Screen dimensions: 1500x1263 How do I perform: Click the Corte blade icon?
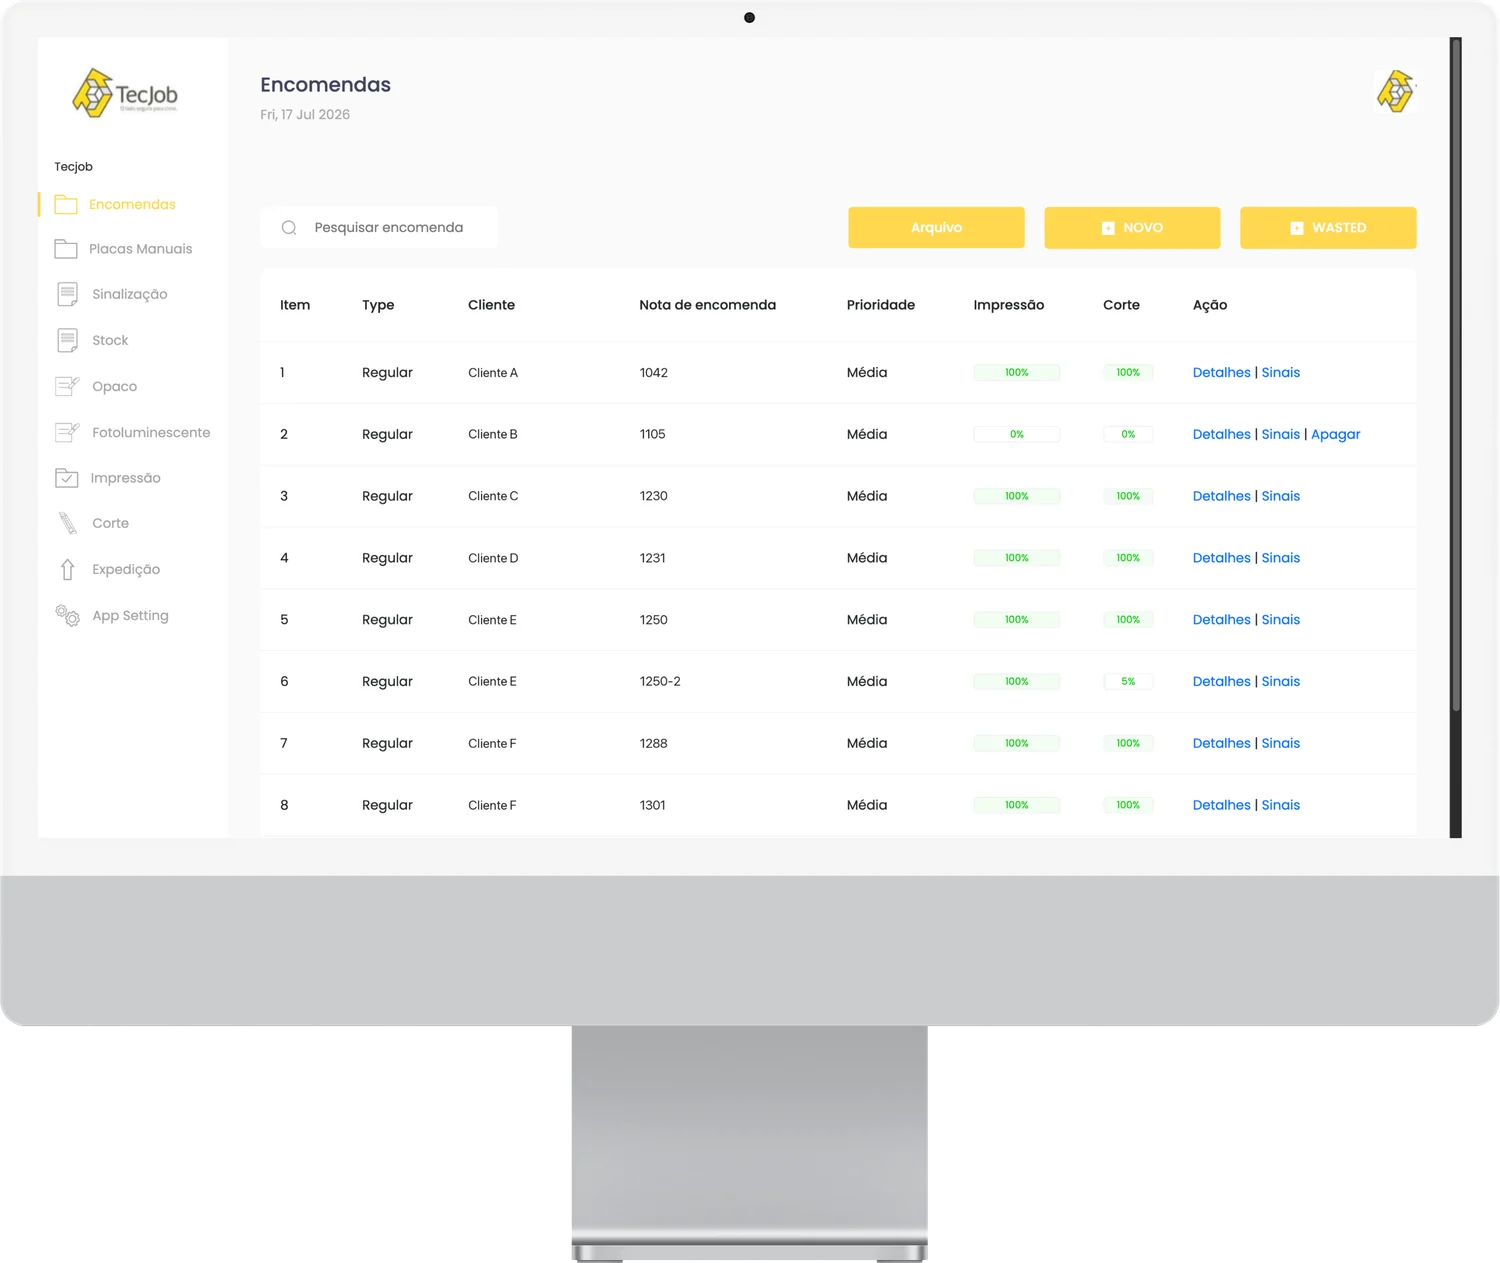[67, 523]
